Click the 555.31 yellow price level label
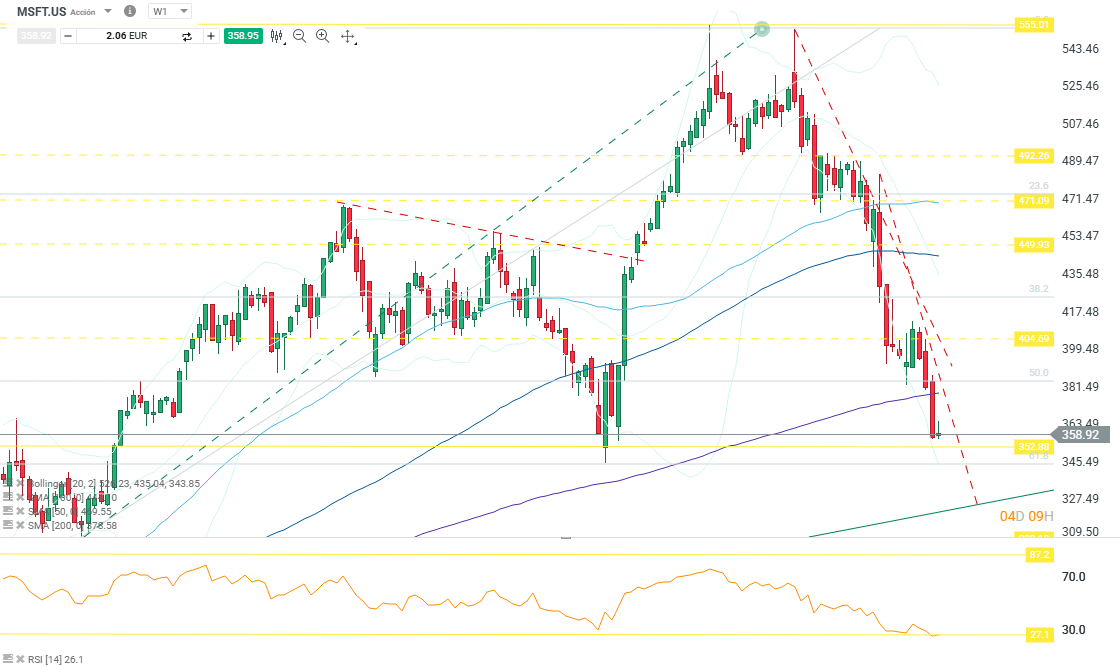1120x667 pixels. point(1035,24)
